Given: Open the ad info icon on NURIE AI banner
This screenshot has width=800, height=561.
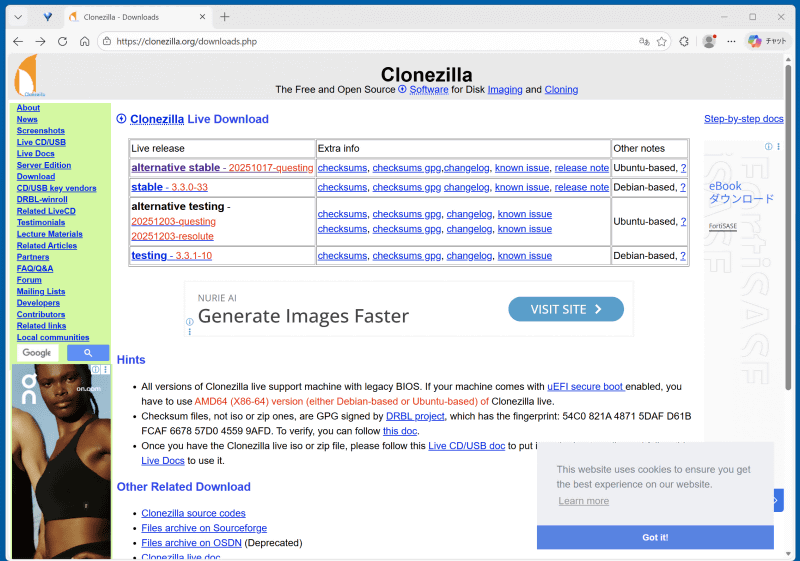Looking at the screenshot, I should [189, 321].
